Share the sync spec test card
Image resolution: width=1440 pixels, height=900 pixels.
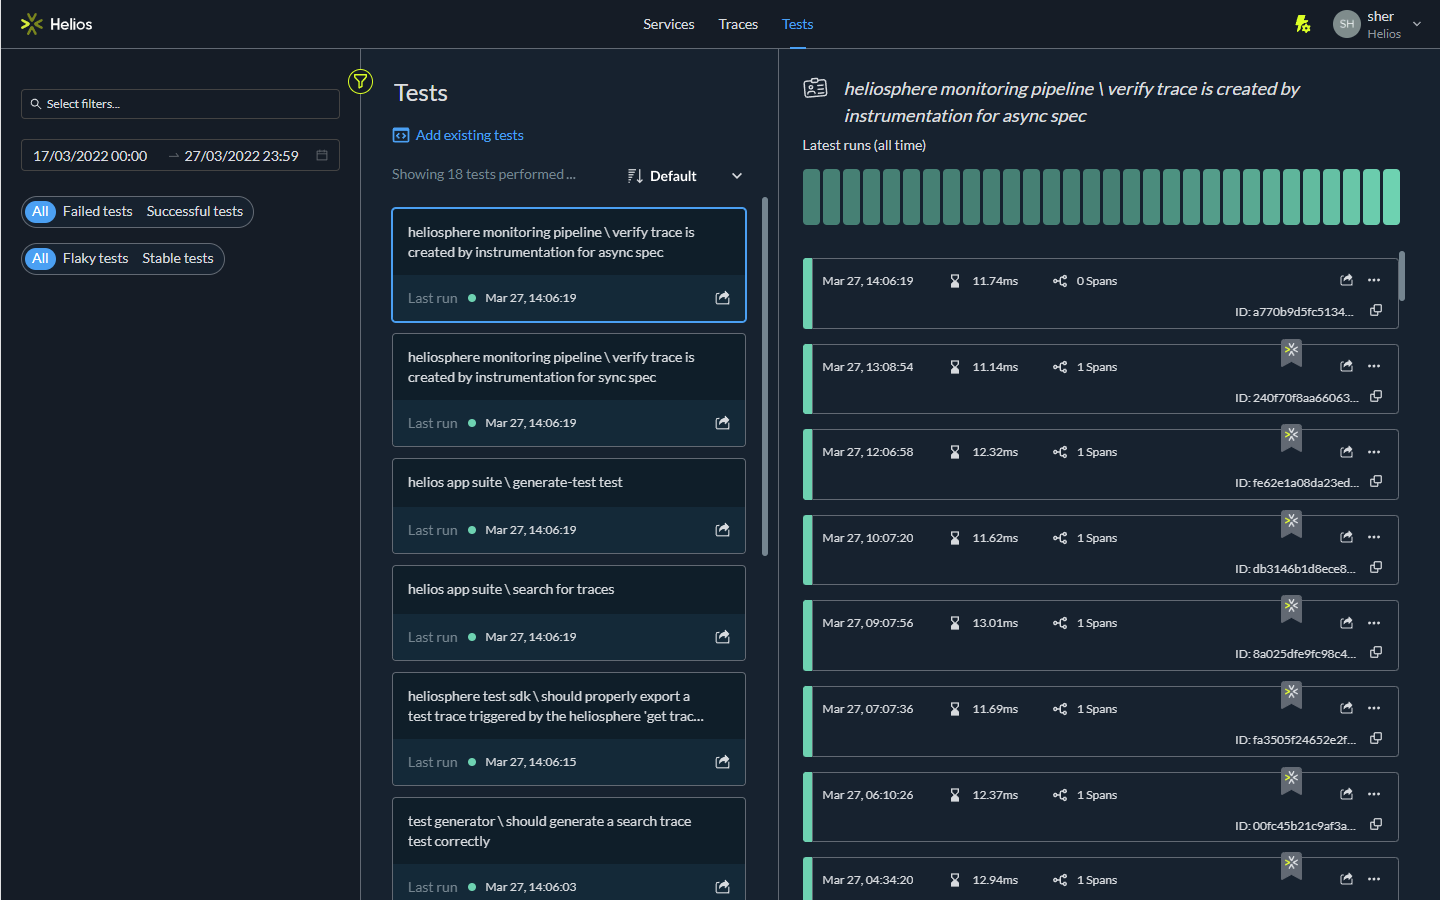tap(722, 423)
